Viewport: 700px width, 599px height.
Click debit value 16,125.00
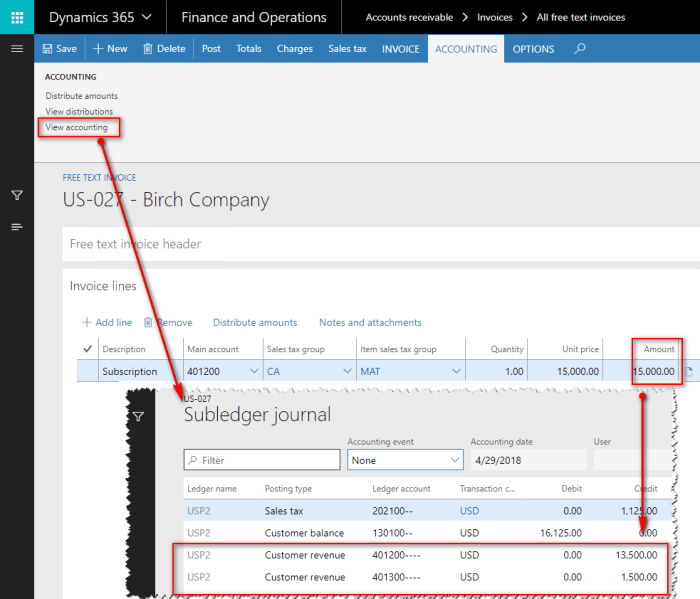point(561,533)
